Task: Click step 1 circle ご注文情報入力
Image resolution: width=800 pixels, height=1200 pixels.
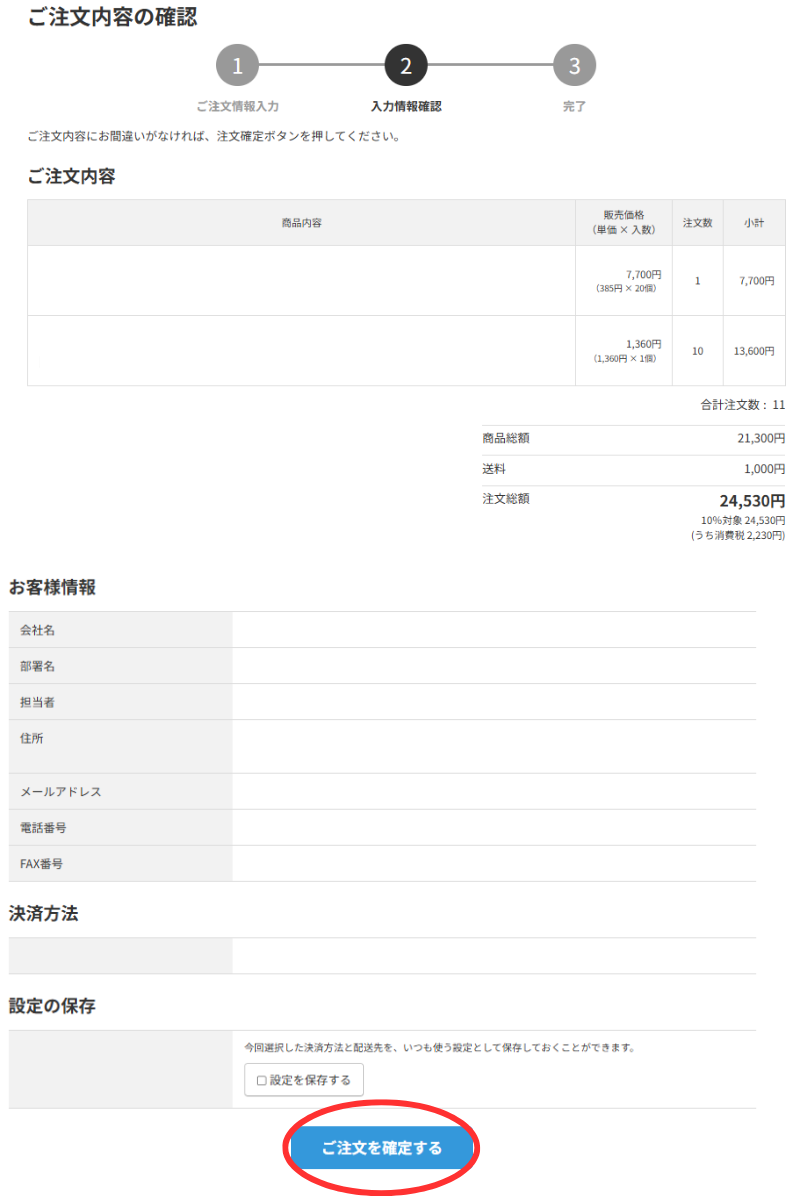Action: coord(237,65)
